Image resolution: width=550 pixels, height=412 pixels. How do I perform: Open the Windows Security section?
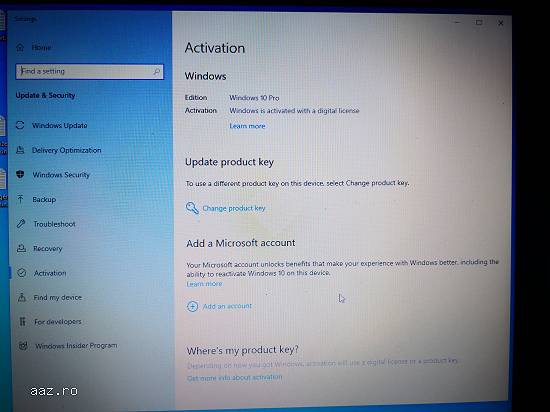point(61,175)
